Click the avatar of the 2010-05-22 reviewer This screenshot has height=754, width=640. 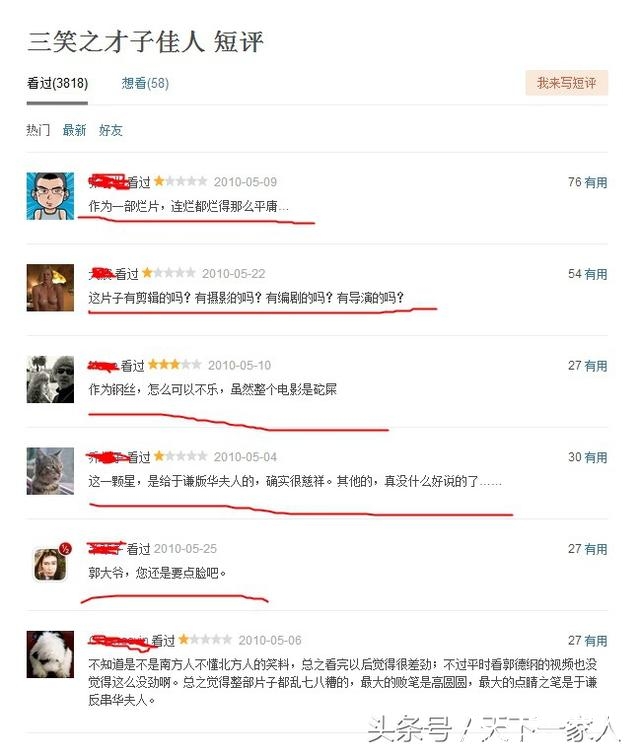(50, 288)
